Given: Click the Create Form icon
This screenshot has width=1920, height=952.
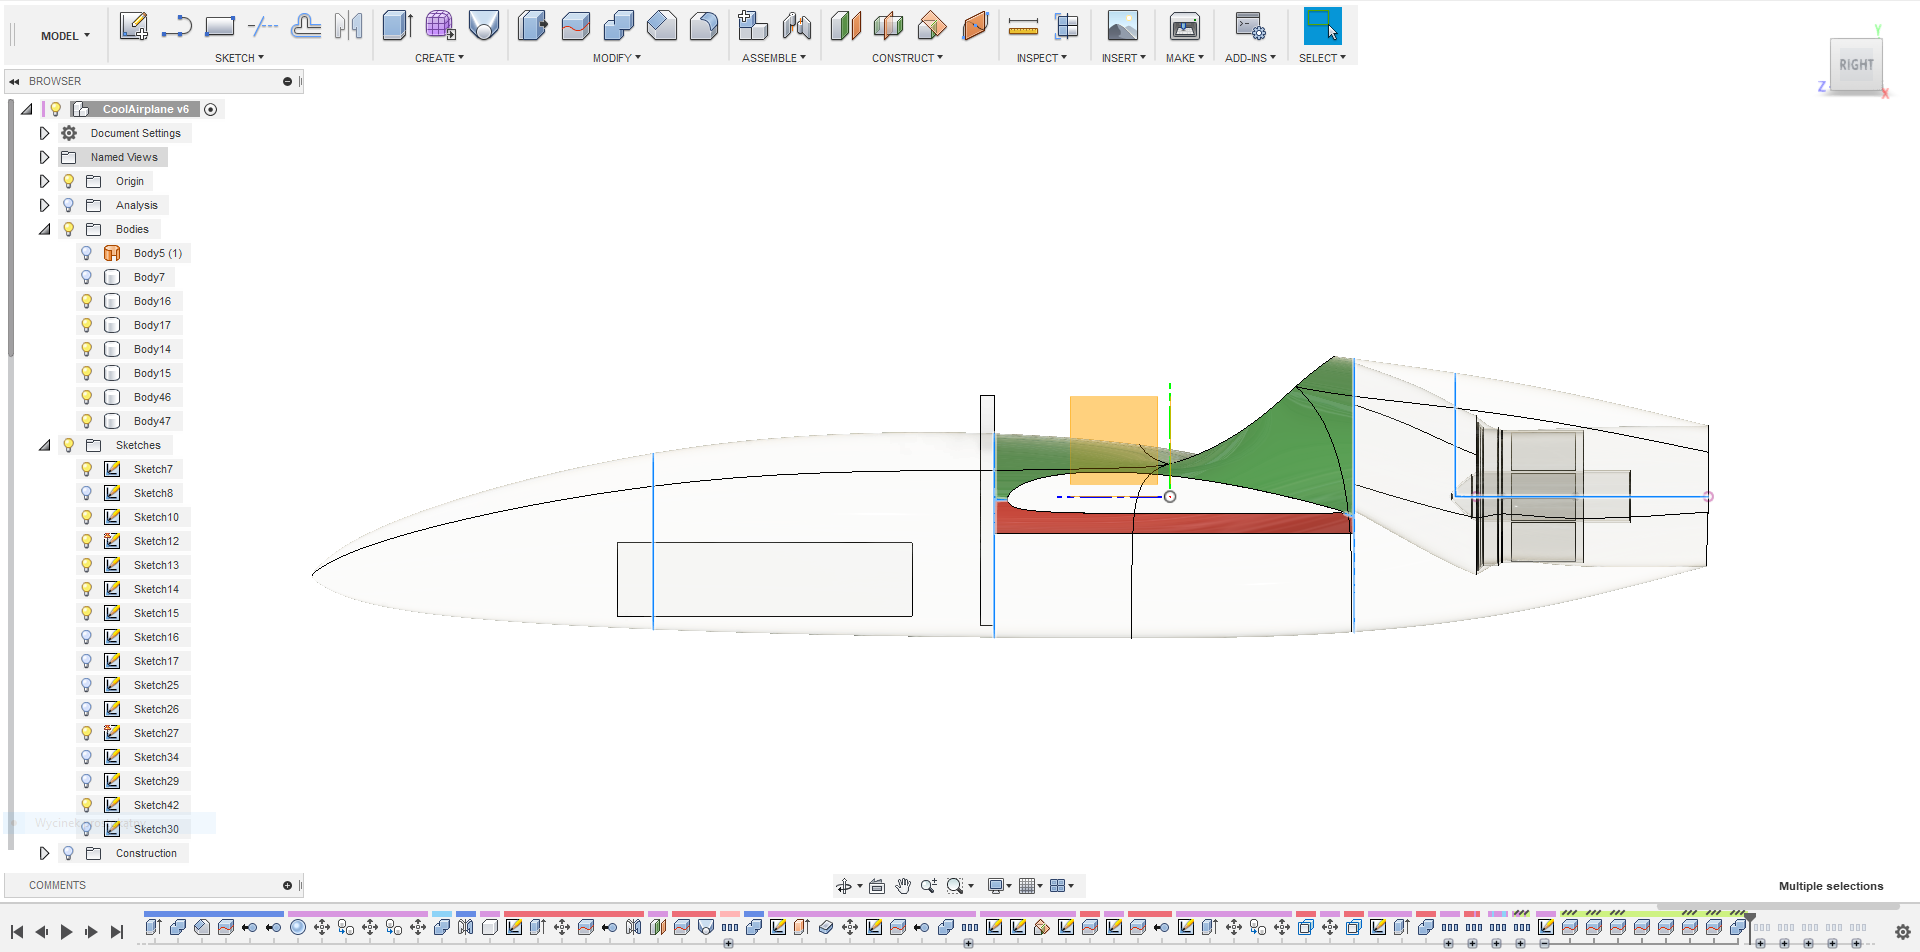Looking at the screenshot, I should pos(441,26).
